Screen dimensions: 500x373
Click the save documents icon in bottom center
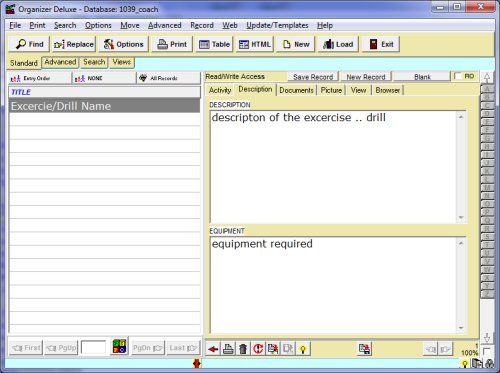(x=364, y=349)
